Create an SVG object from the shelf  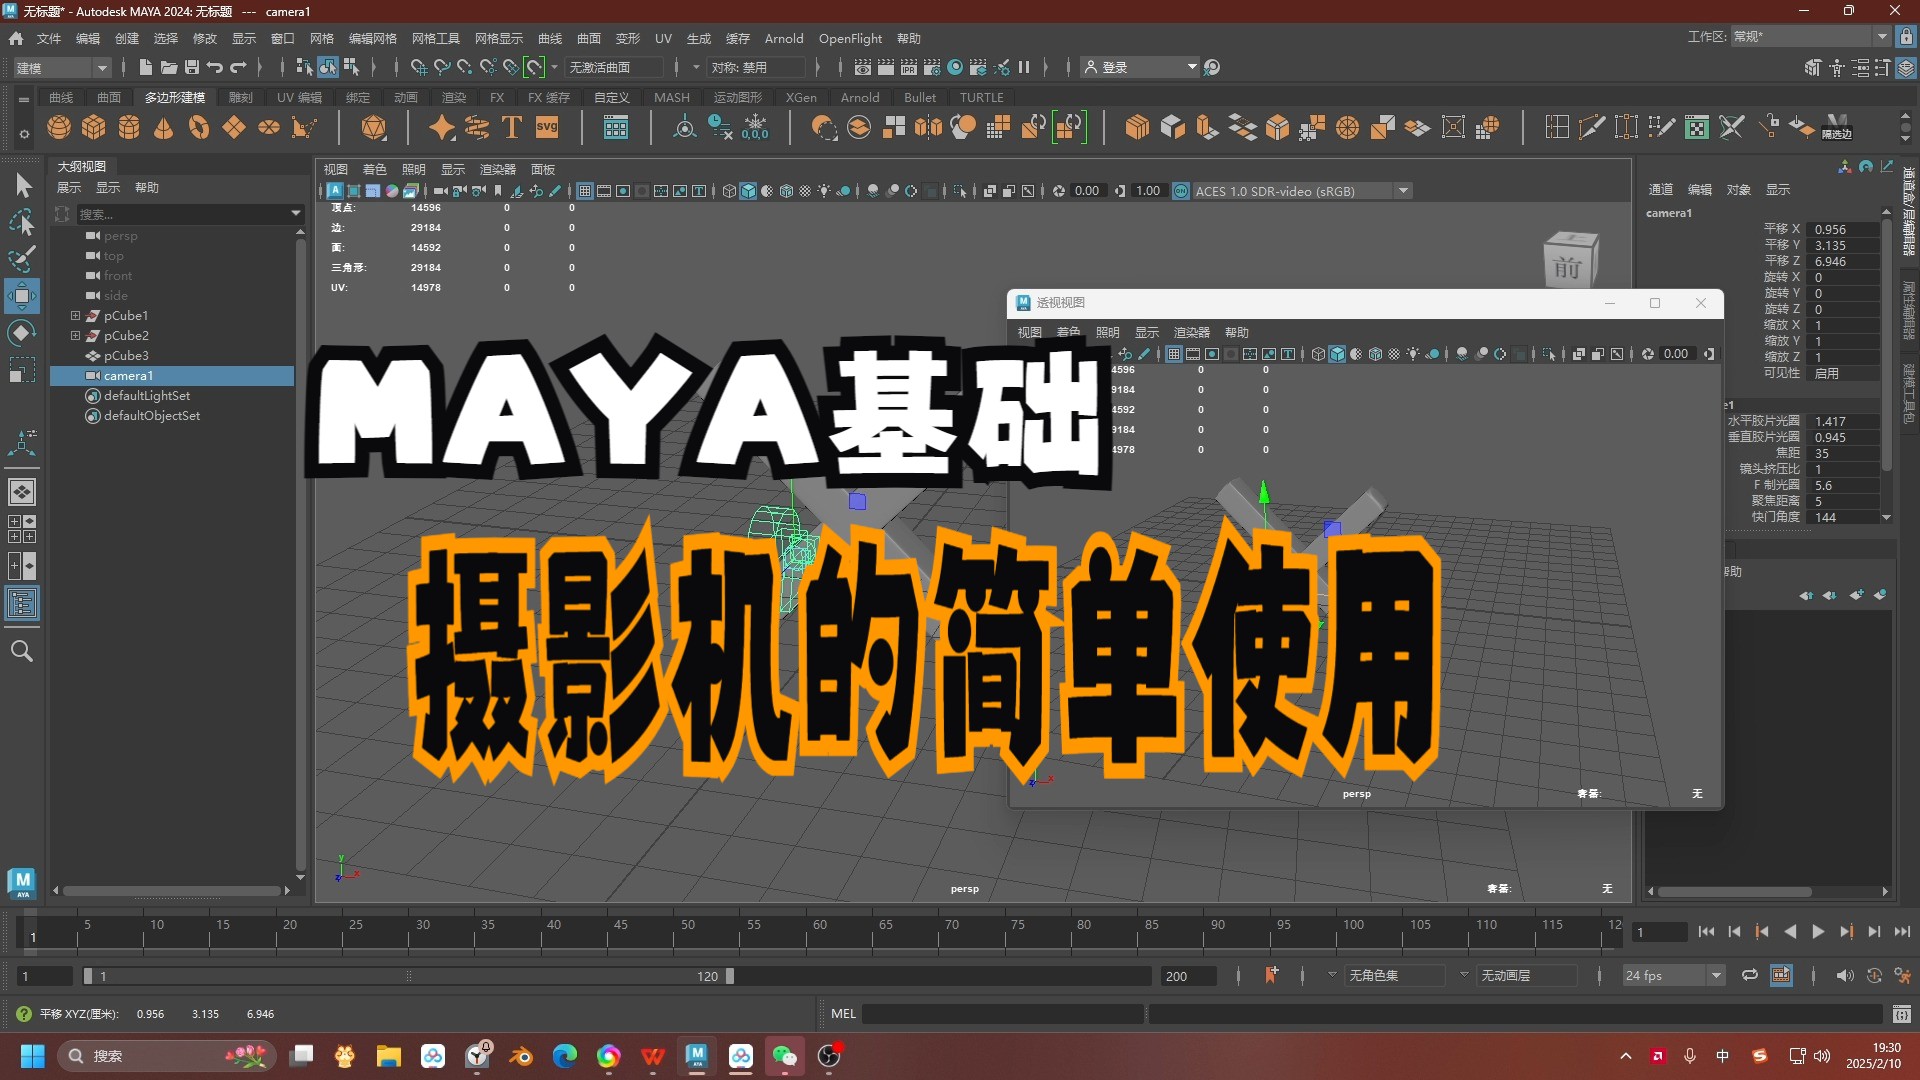[546, 127]
